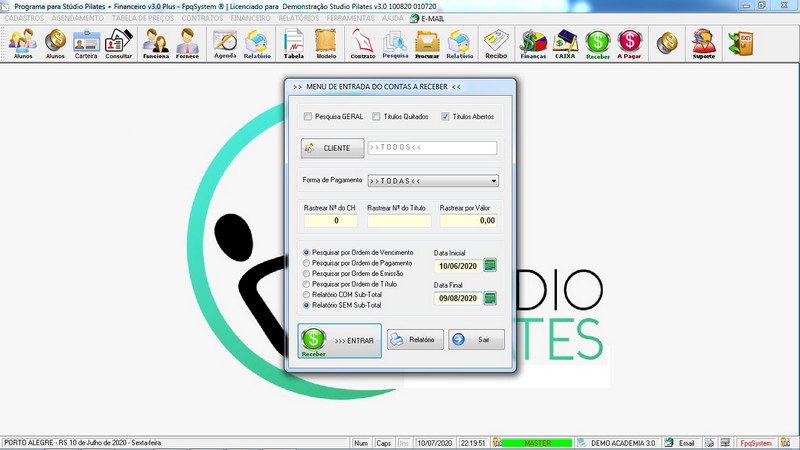Open the Procurar folder icon
800x450 pixels.
click(427, 44)
